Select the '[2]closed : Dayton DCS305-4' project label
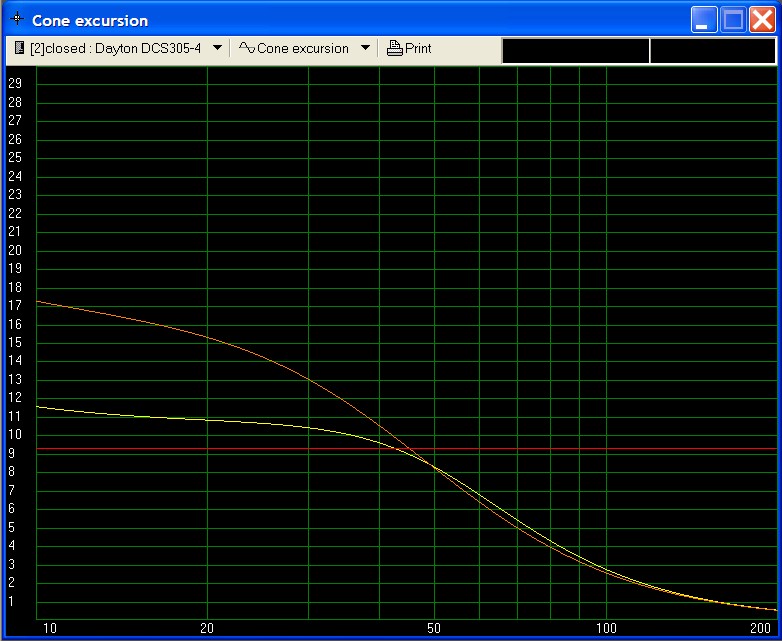The width and height of the screenshot is (782, 641). tap(116, 48)
